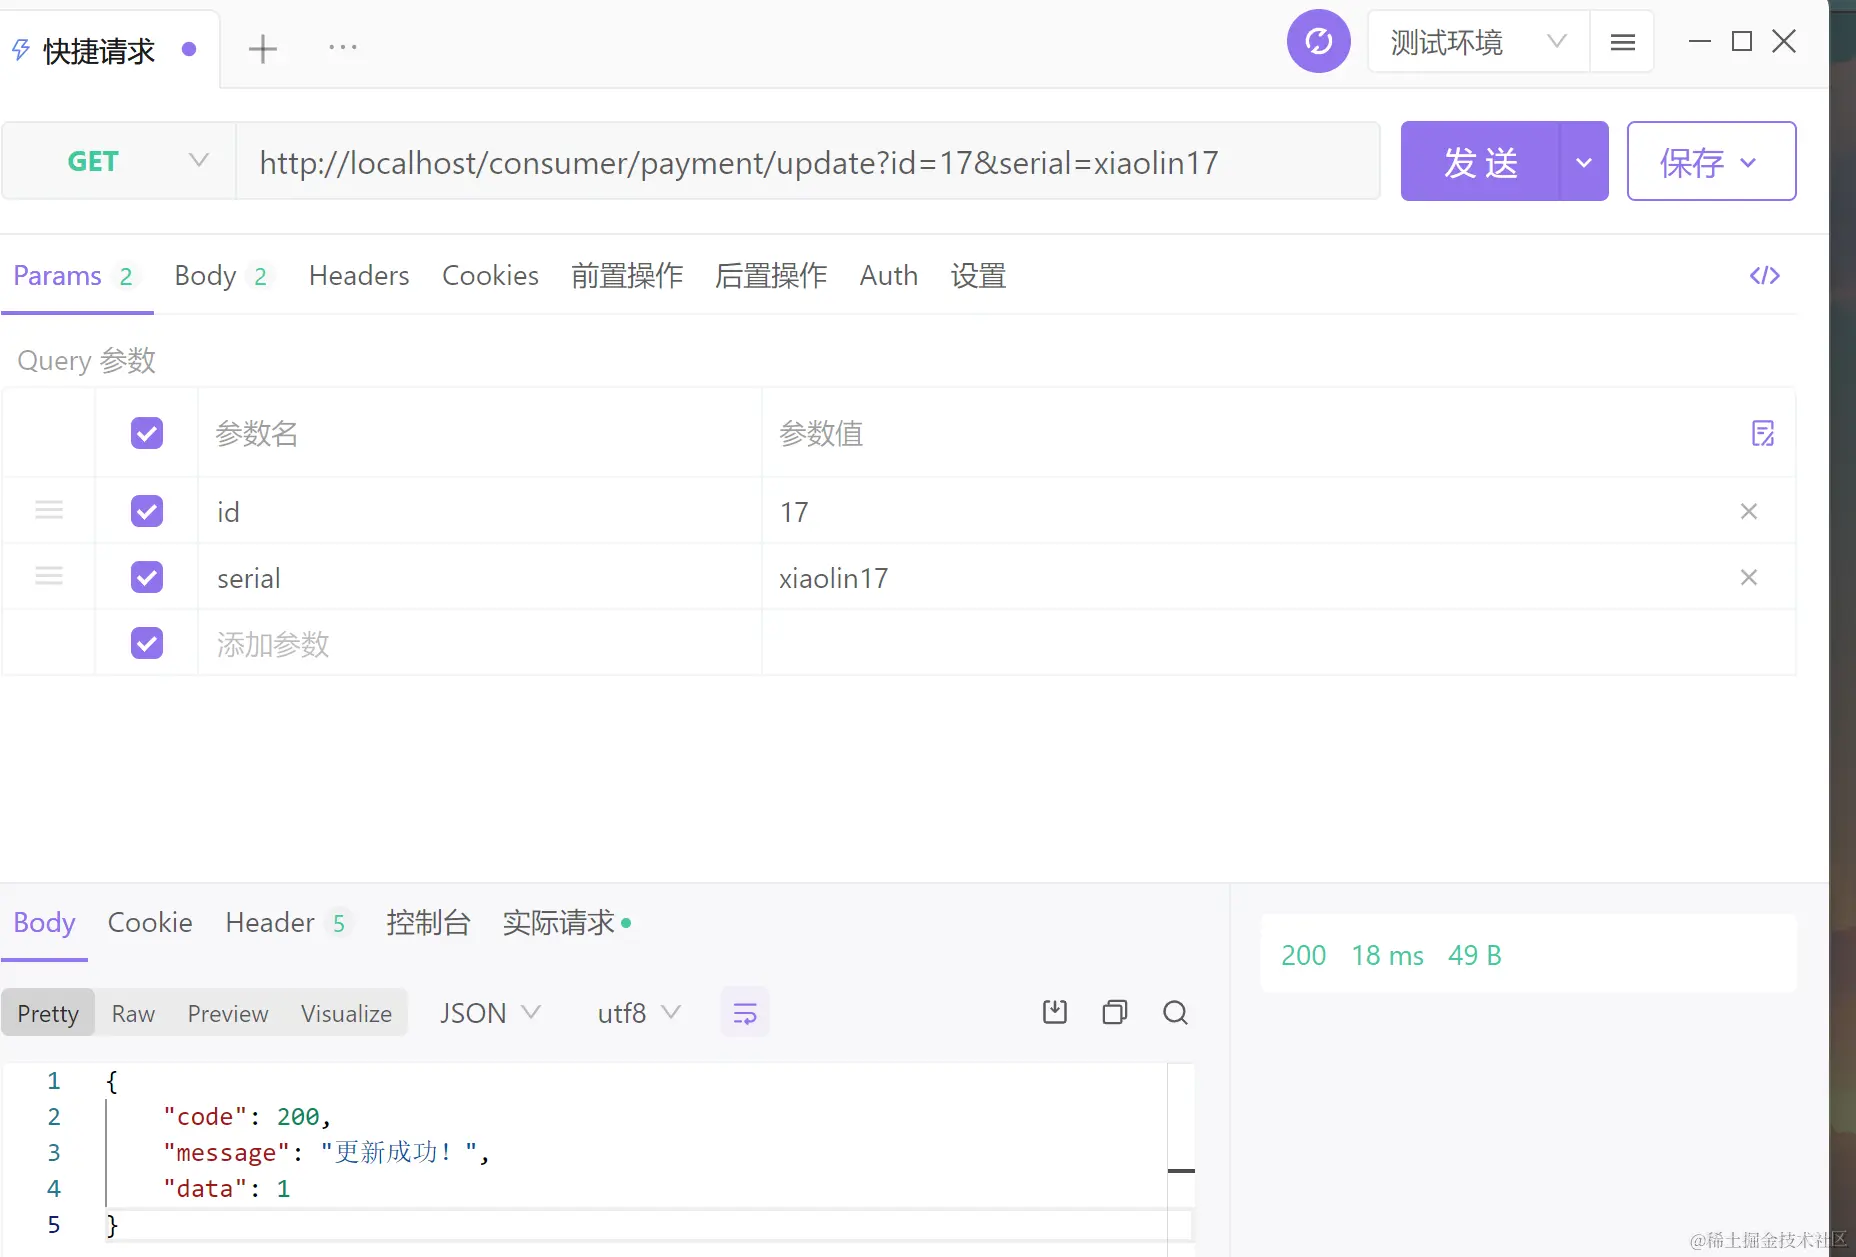Expand the send button arrow options

[1584, 161]
